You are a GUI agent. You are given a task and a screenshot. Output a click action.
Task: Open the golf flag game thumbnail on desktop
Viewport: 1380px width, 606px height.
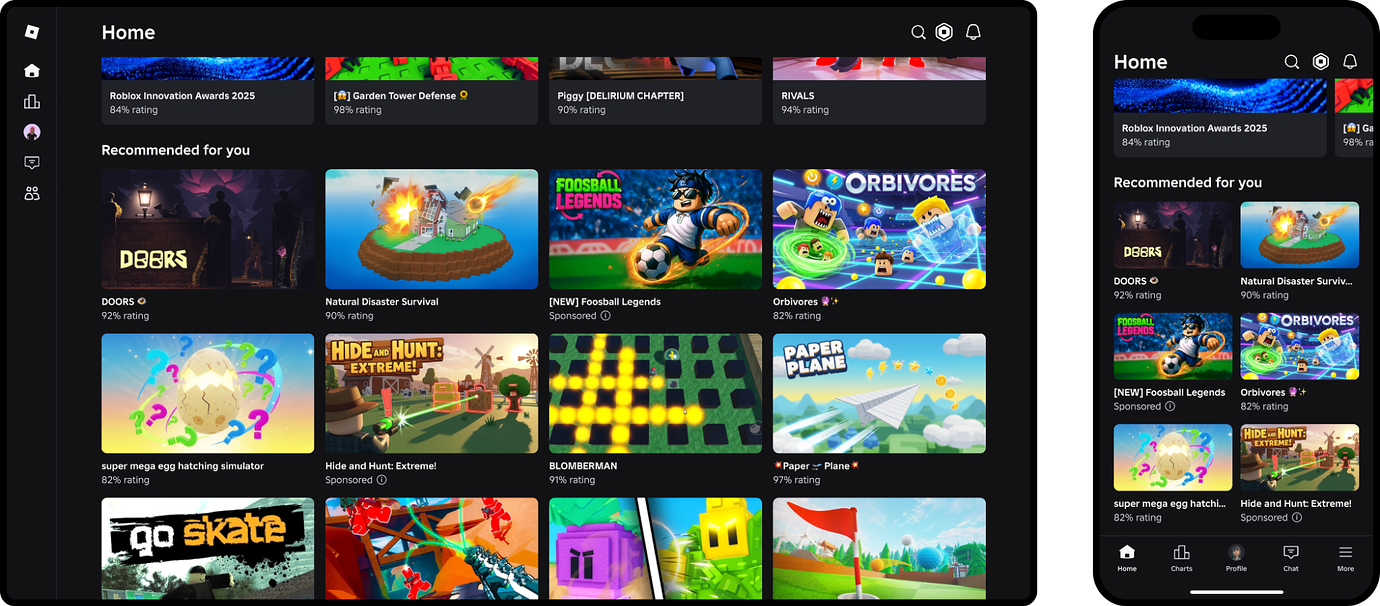tap(879, 549)
